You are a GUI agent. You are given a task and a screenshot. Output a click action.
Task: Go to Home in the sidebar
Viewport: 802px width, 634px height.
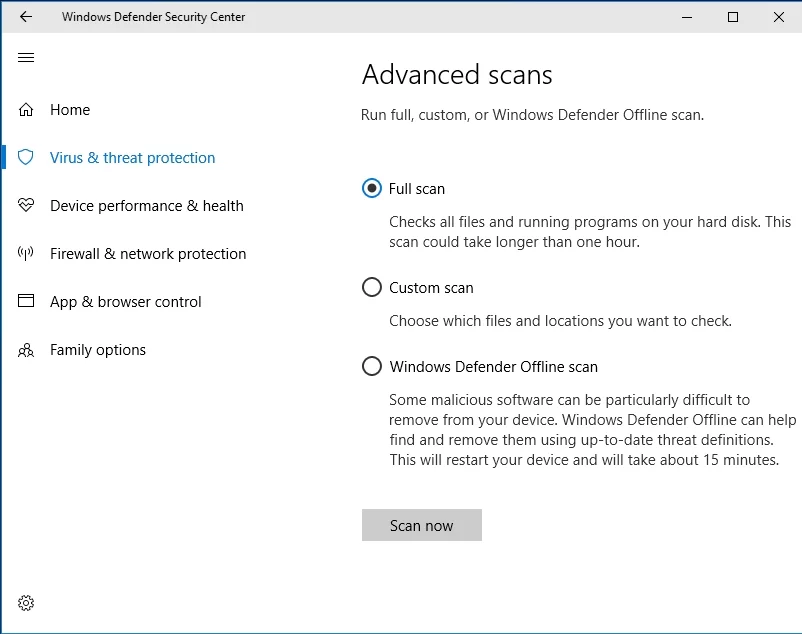click(70, 110)
